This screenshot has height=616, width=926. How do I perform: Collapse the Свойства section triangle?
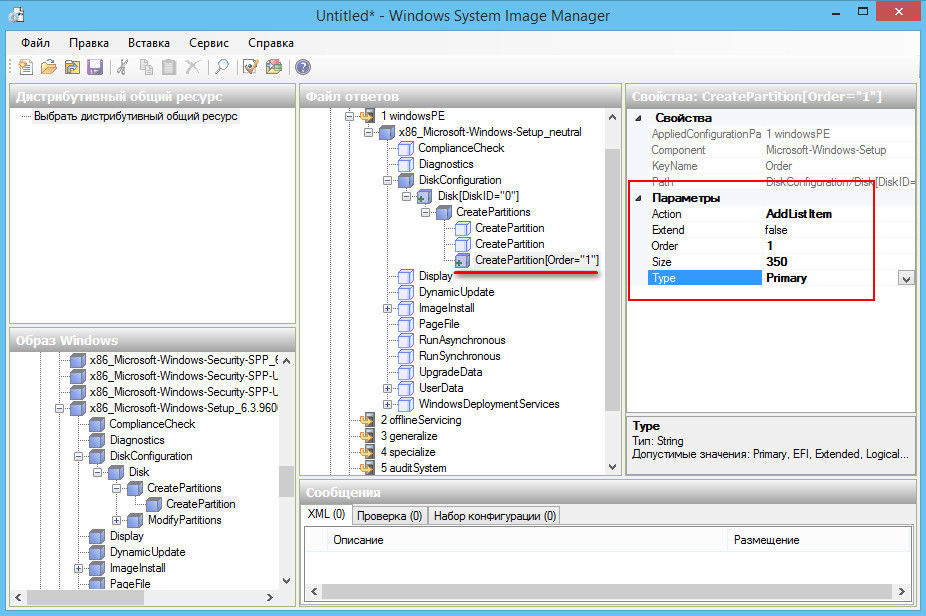click(x=638, y=118)
